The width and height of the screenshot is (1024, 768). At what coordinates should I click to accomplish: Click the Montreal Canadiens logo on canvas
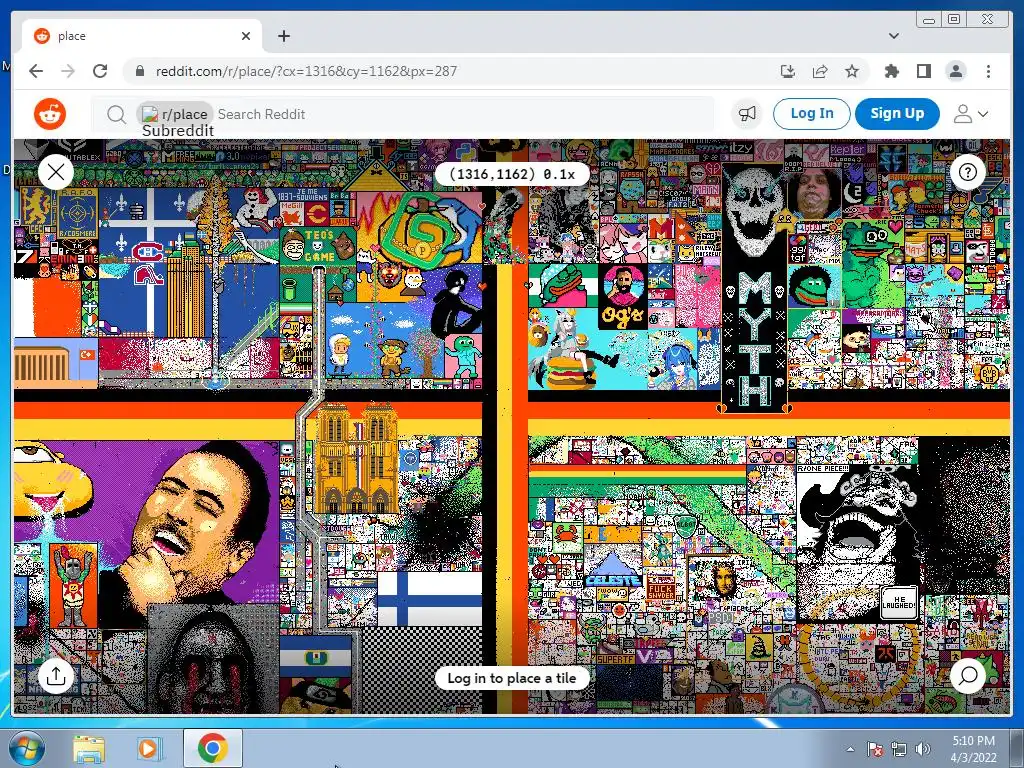pyautogui.click(x=148, y=251)
